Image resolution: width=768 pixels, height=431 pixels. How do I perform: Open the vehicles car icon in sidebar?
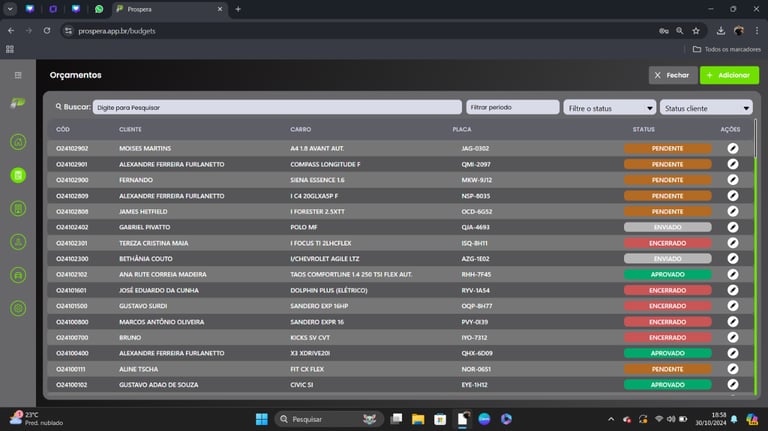click(x=18, y=275)
